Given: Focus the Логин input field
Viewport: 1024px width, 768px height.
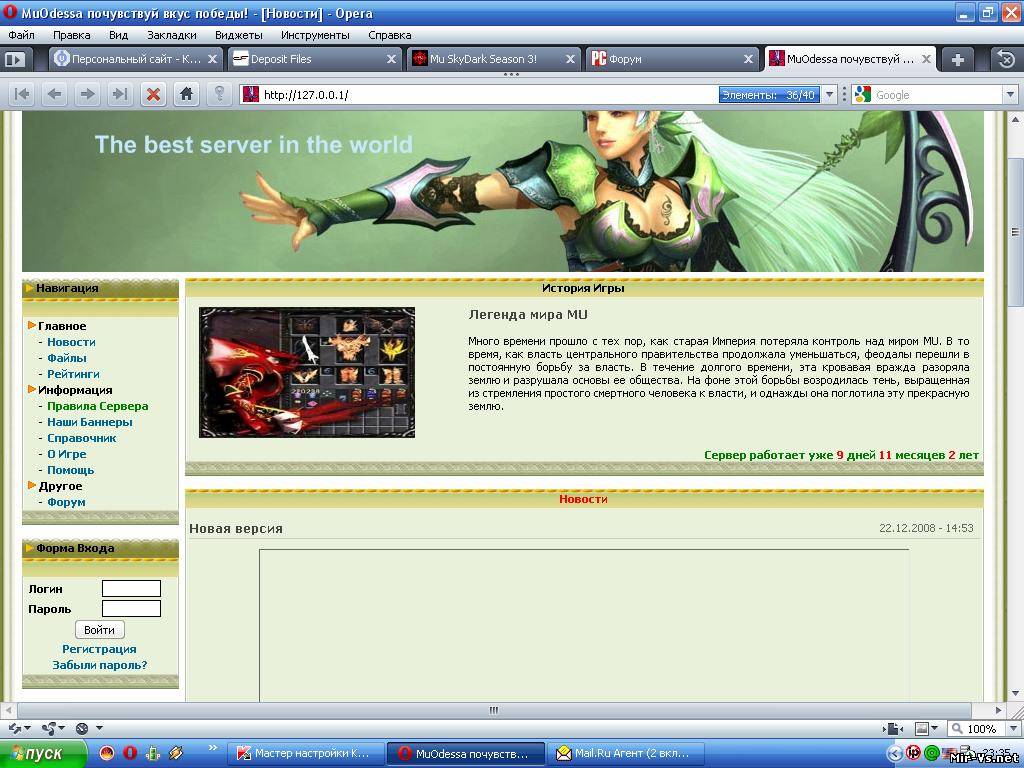Looking at the screenshot, I should coord(131,588).
